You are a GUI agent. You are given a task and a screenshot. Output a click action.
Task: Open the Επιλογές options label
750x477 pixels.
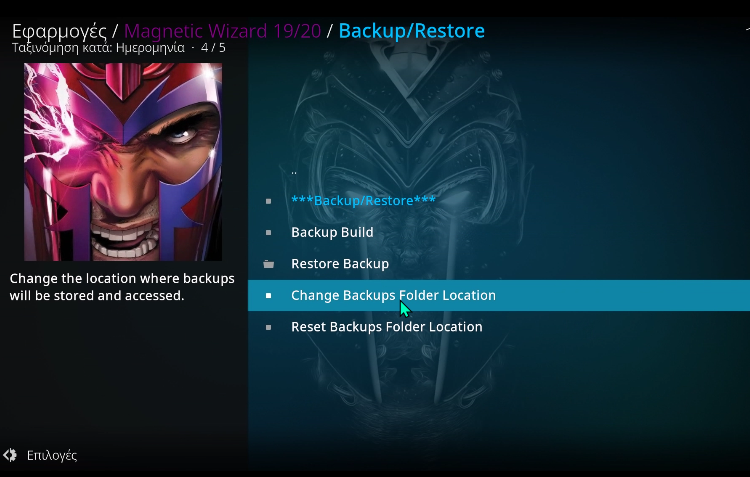click(52, 455)
